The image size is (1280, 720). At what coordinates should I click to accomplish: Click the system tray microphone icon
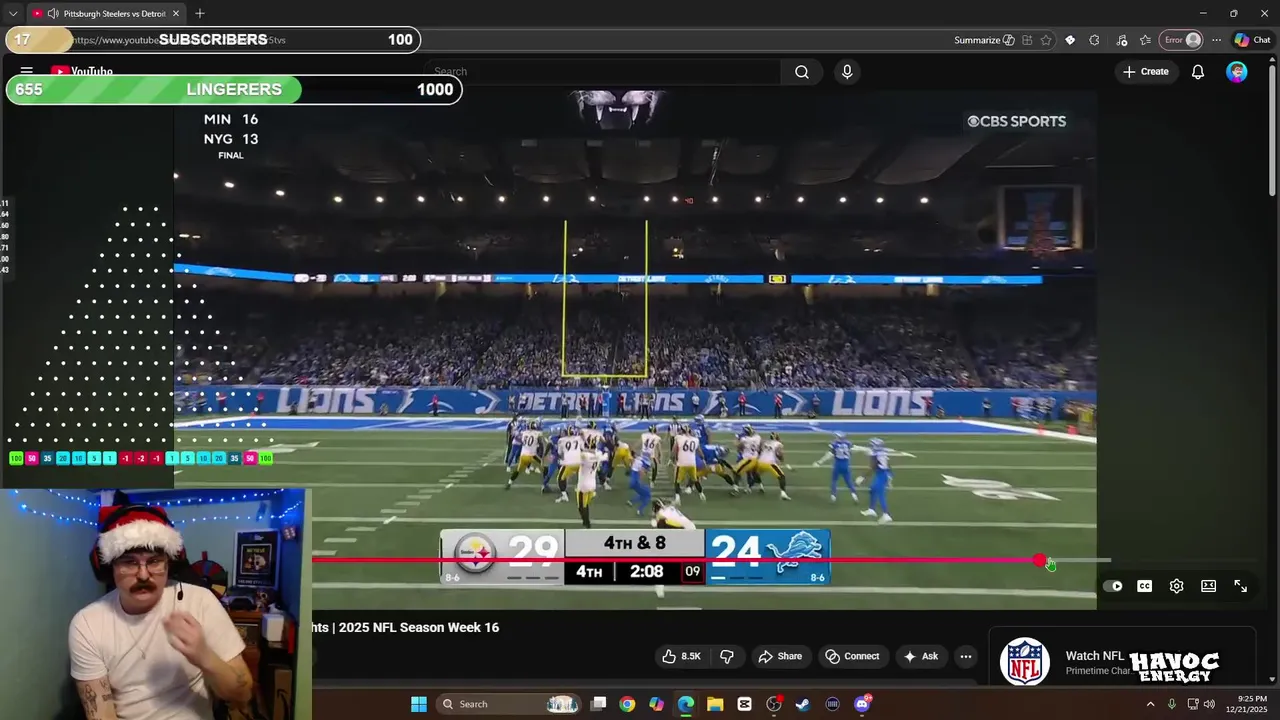coord(1172,704)
